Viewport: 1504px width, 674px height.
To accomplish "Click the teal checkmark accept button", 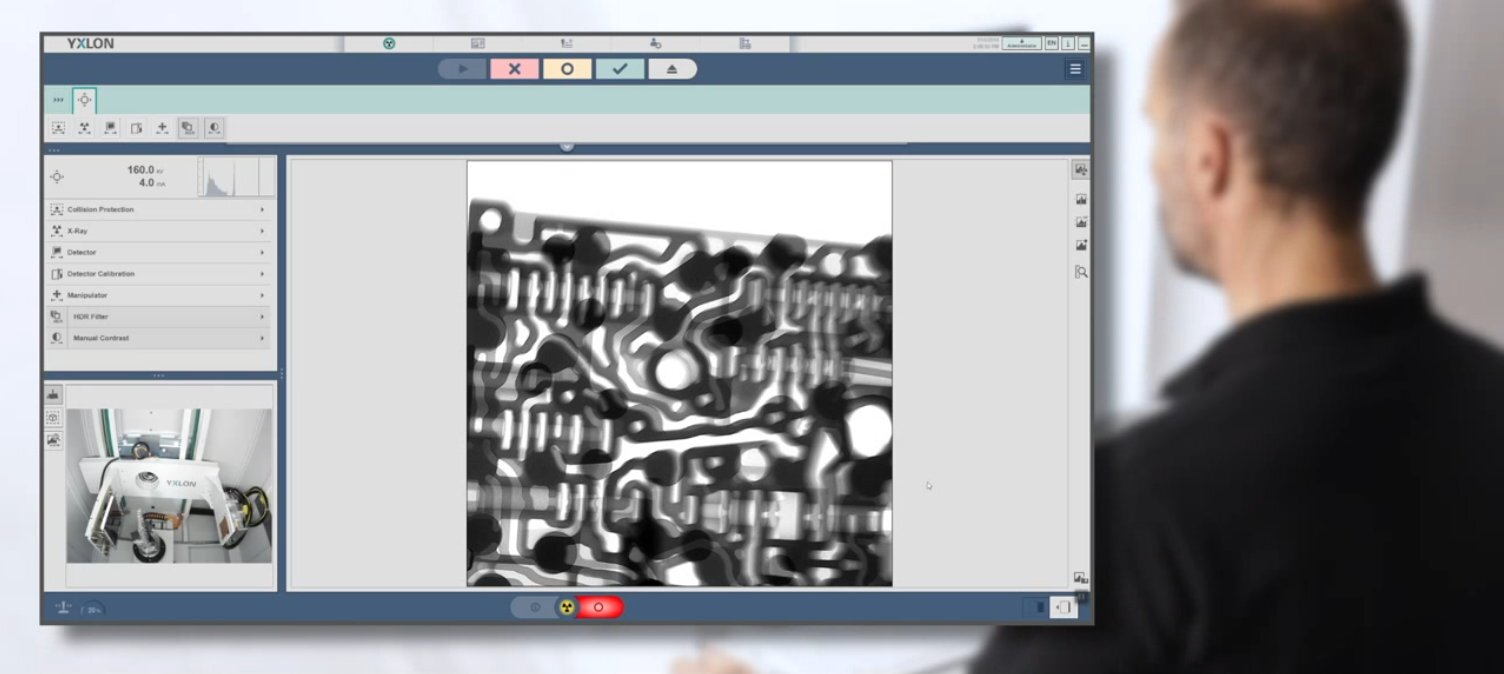I will 620,69.
